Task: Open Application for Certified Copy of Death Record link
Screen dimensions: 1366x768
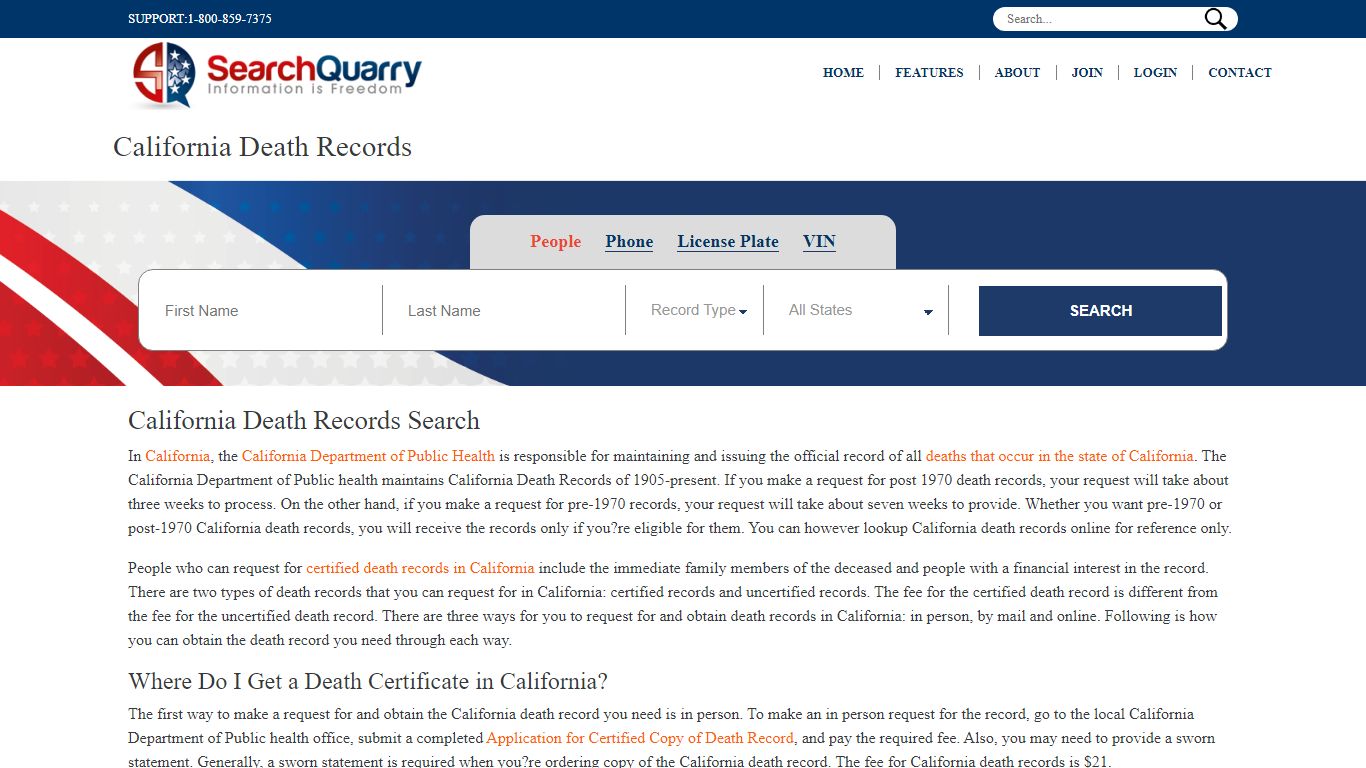Action: pyautogui.click(x=640, y=738)
